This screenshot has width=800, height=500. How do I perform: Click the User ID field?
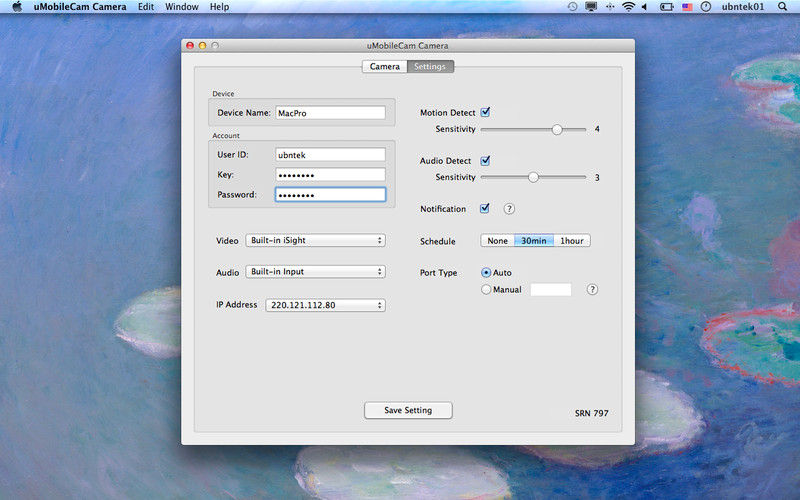(x=331, y=155)
